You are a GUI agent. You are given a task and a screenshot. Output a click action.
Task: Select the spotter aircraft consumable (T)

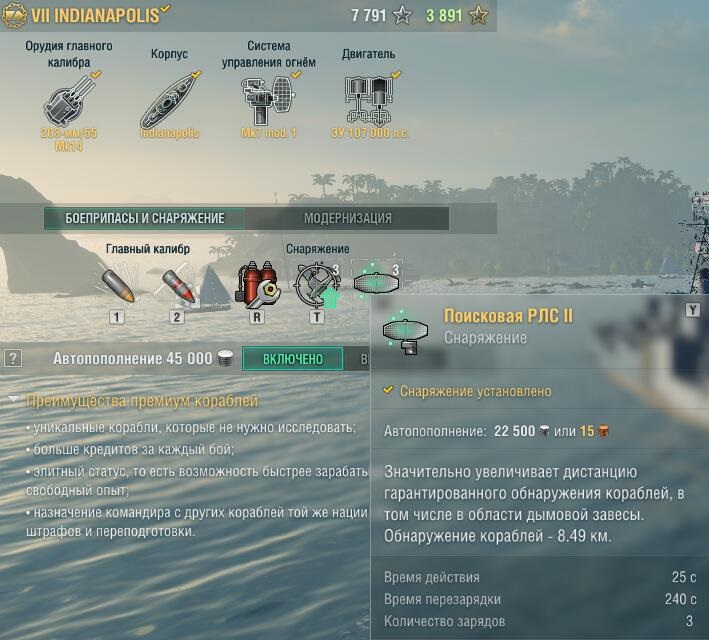(x=317, y=284)
